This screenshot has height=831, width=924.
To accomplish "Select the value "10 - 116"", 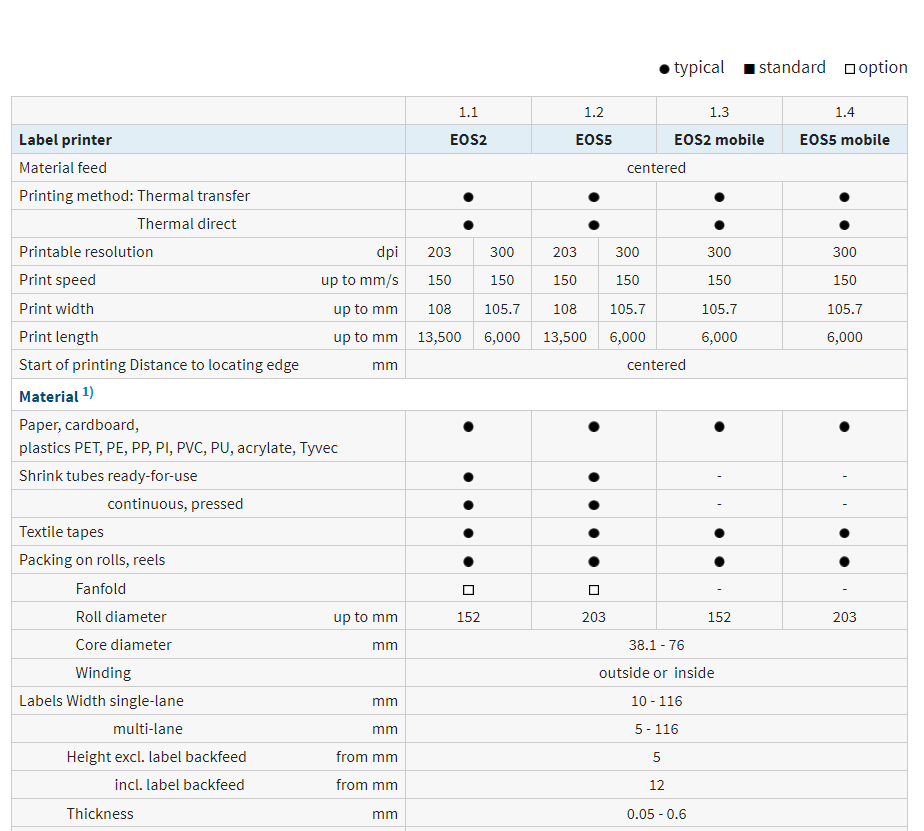I will 656,701.
